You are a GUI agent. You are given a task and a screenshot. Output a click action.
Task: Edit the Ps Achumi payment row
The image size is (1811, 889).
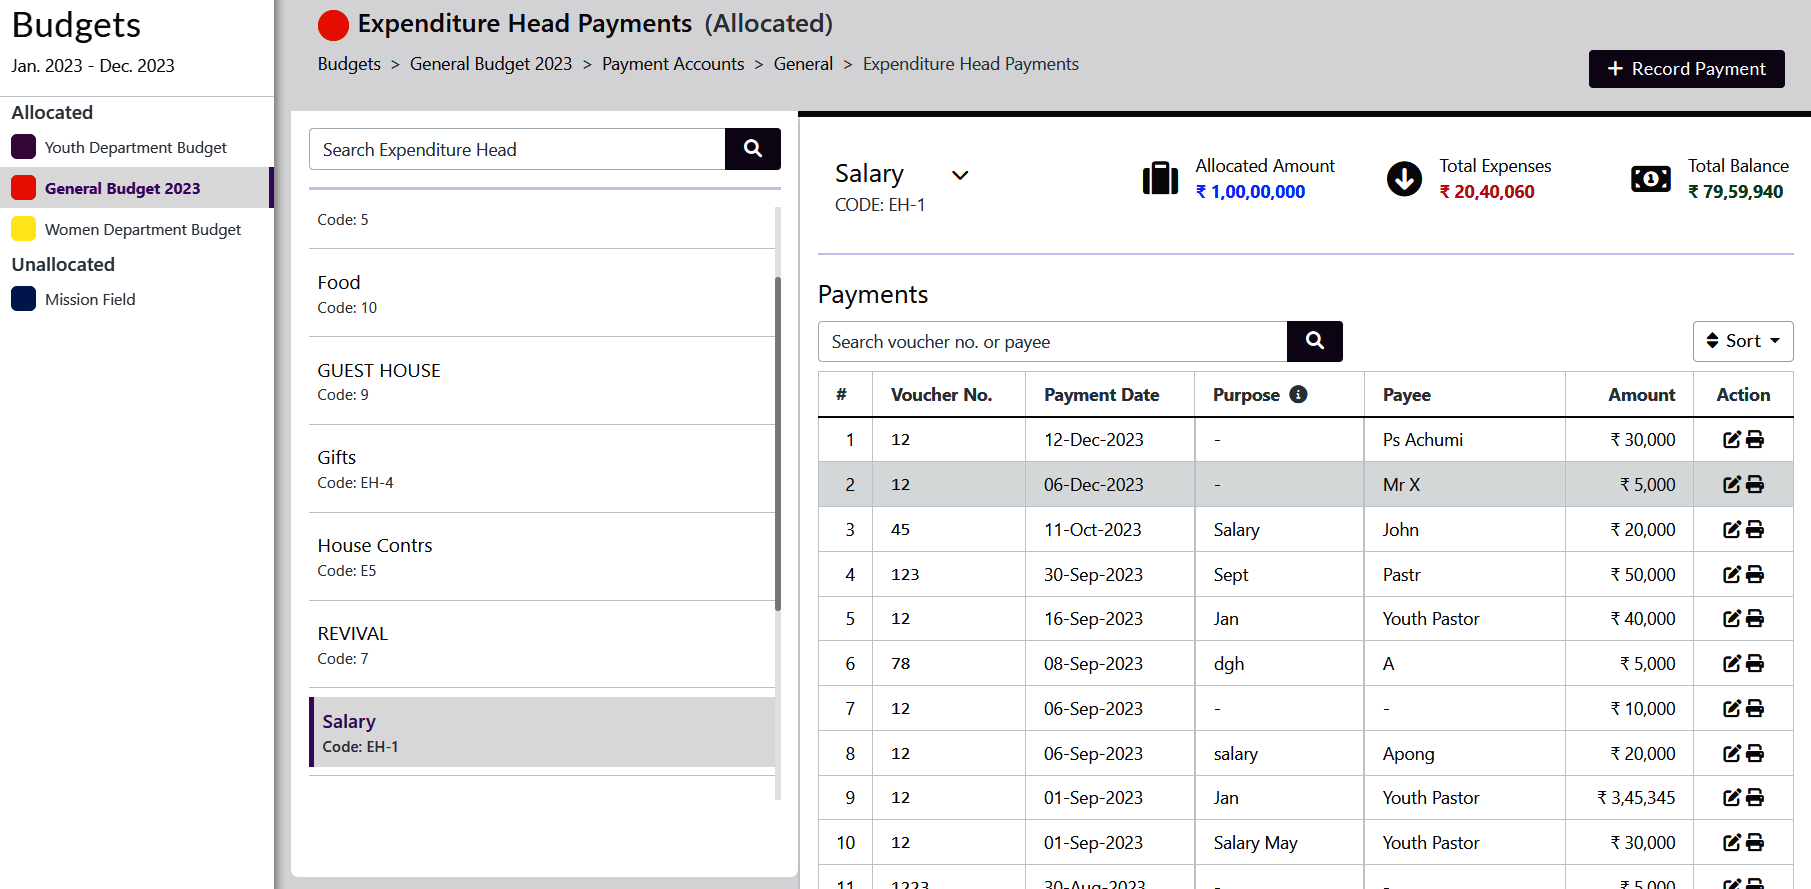(x=1732, y=440)
